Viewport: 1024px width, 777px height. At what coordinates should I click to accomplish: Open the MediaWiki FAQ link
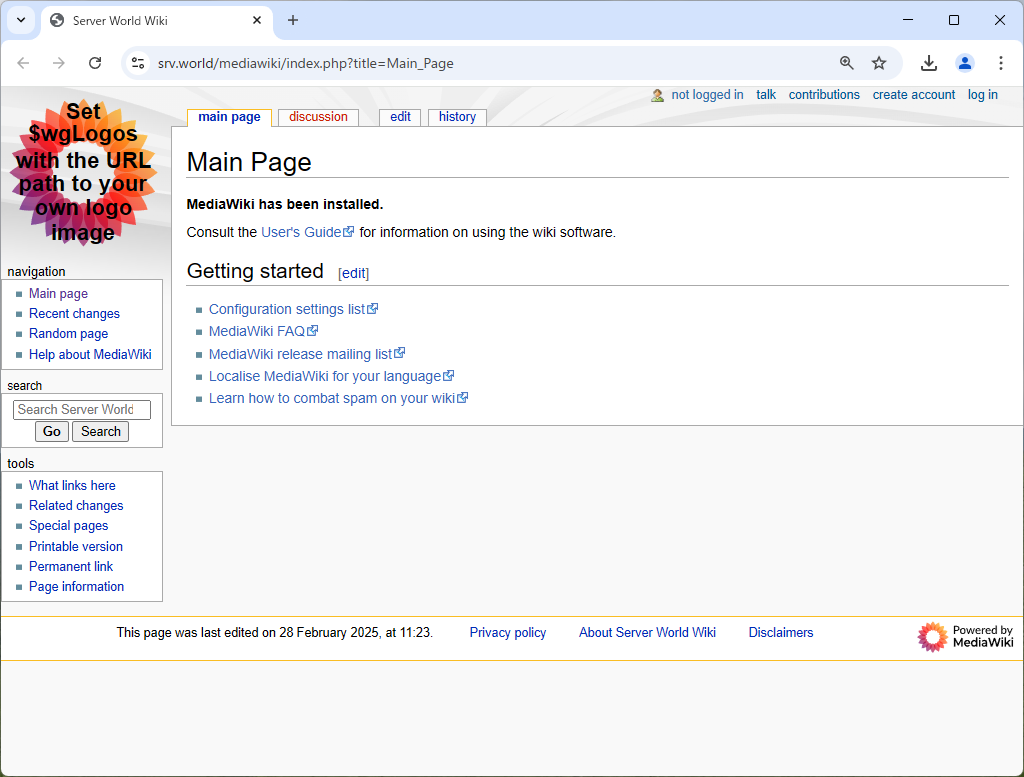click(x=263, y=332)
